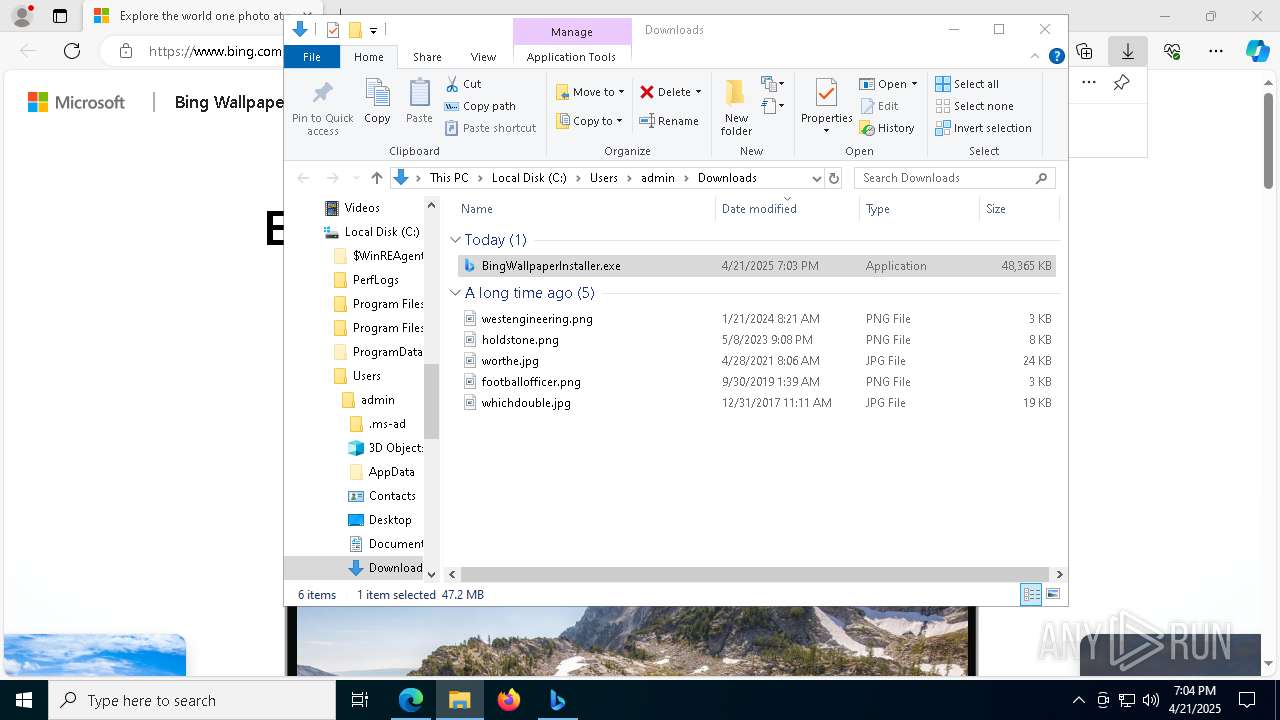Select westengineering.png file
Image resolution: width=1280 pixels, height=720 pixels.
tap(757, 319)
